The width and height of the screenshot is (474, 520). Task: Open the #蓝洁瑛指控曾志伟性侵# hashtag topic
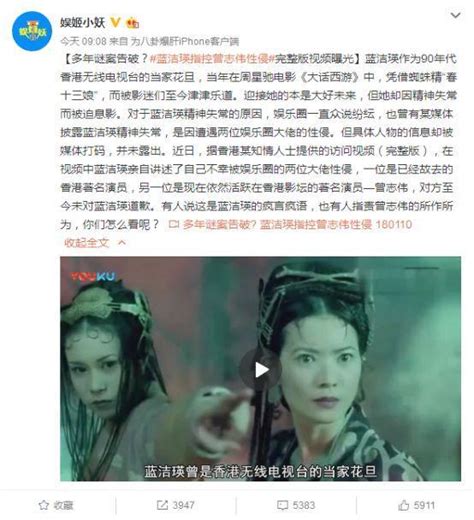click(212, 59)
